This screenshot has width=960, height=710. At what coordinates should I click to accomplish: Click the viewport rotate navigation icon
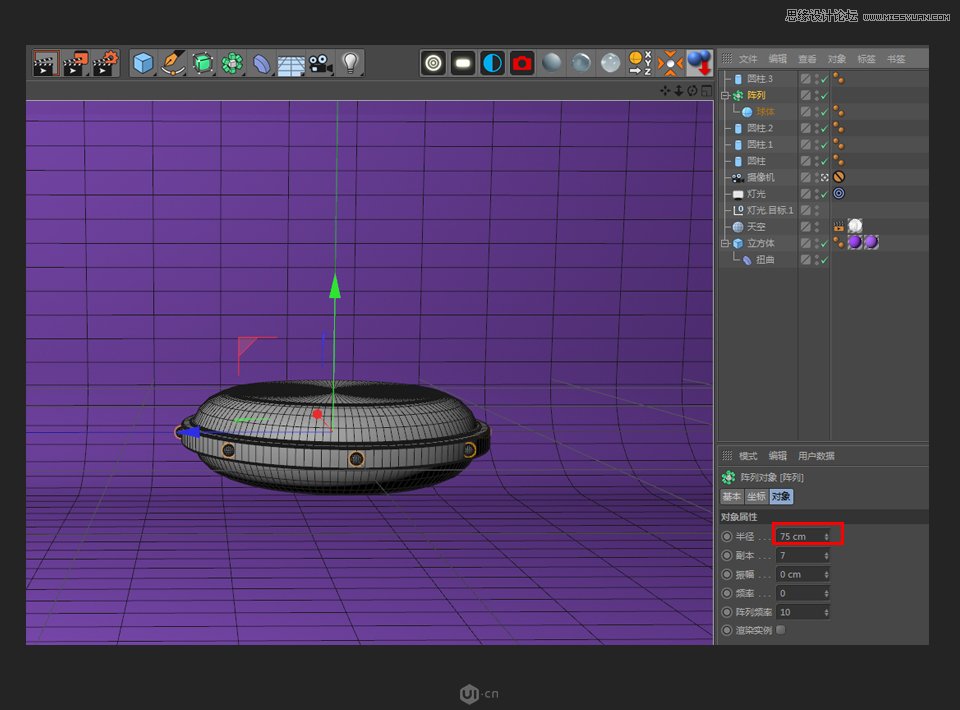[x=690, y=90]
